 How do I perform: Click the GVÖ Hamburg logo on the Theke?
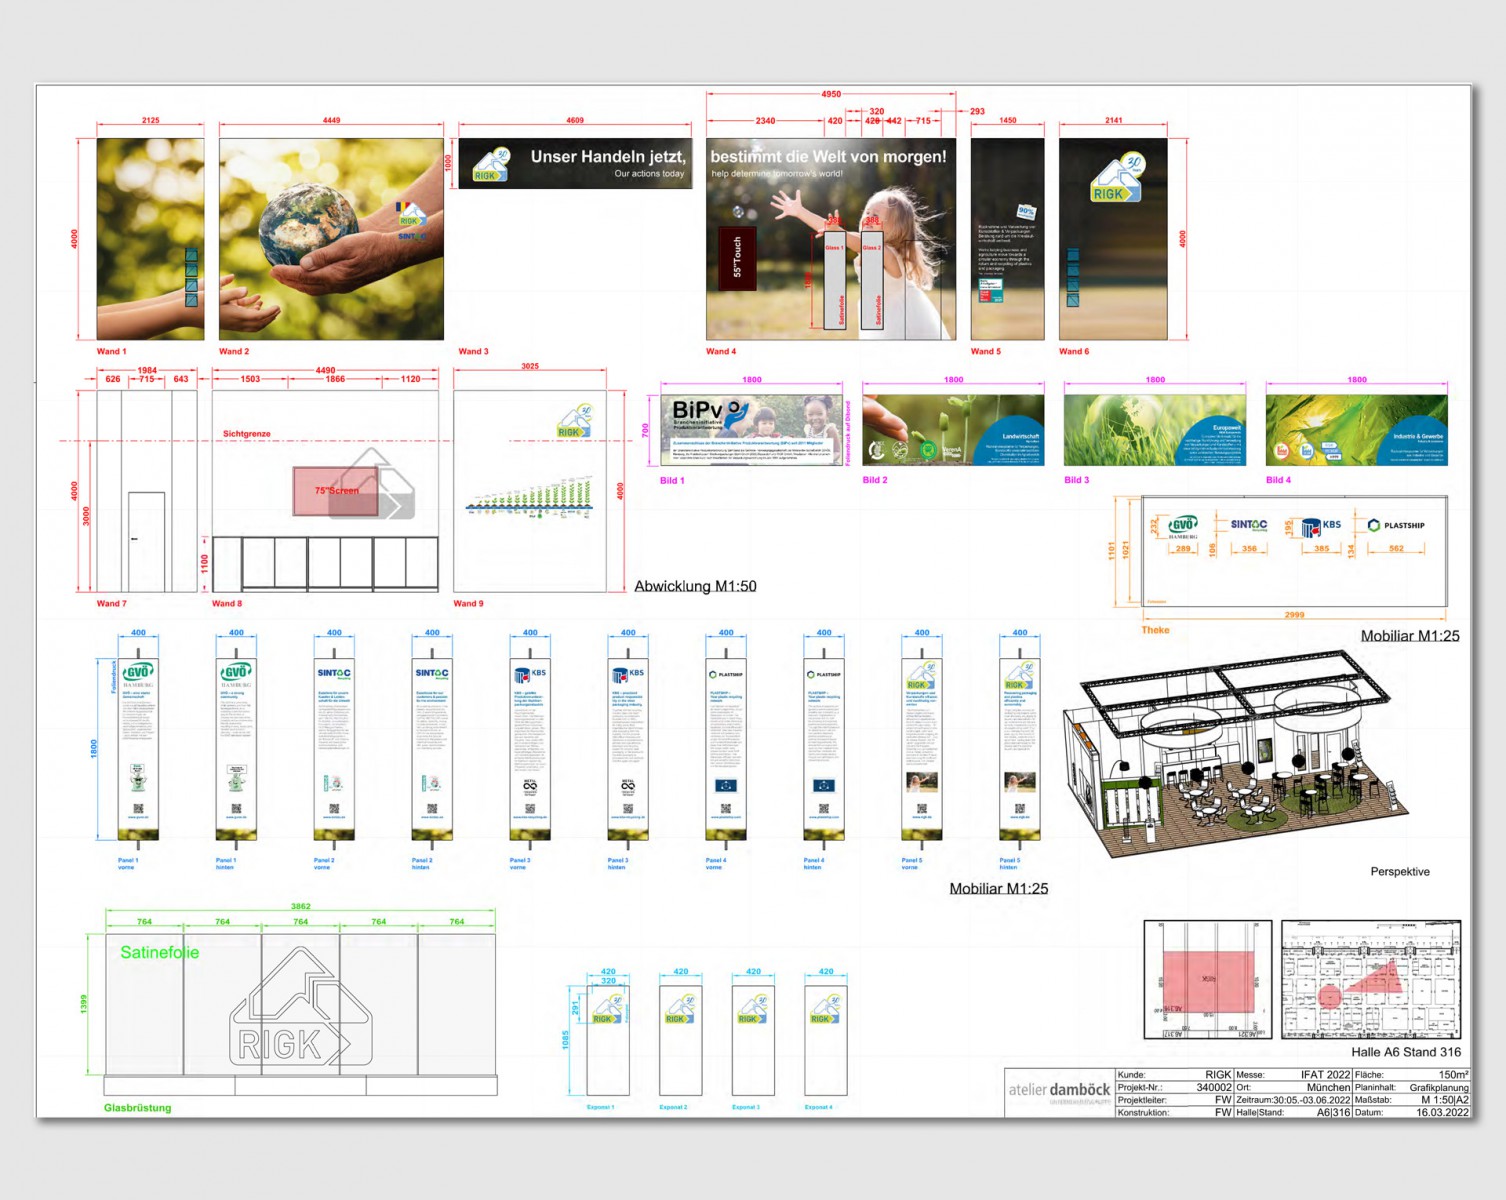pos(1183,527)
